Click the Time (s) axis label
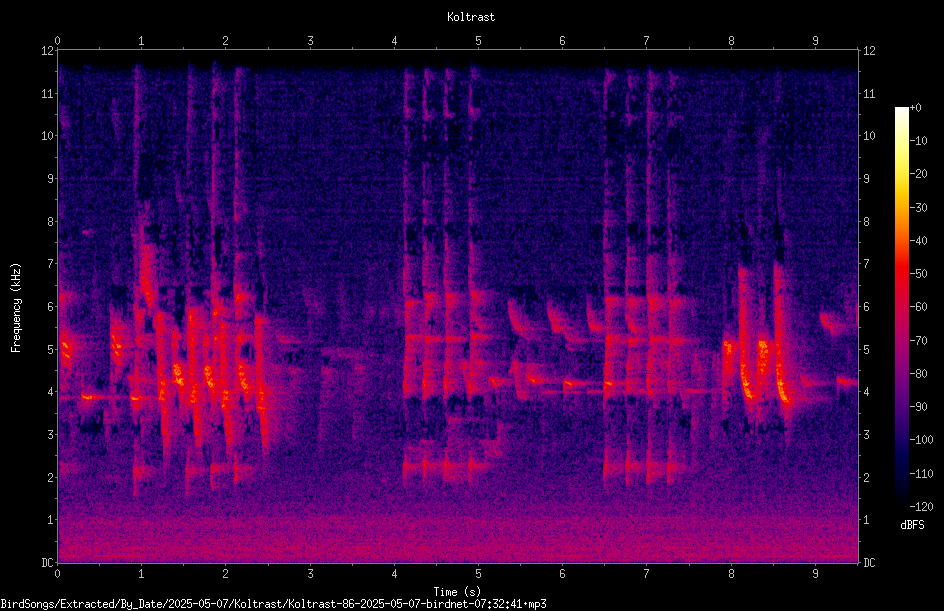Screen dimensions: 944x611 tap(457, 592)
